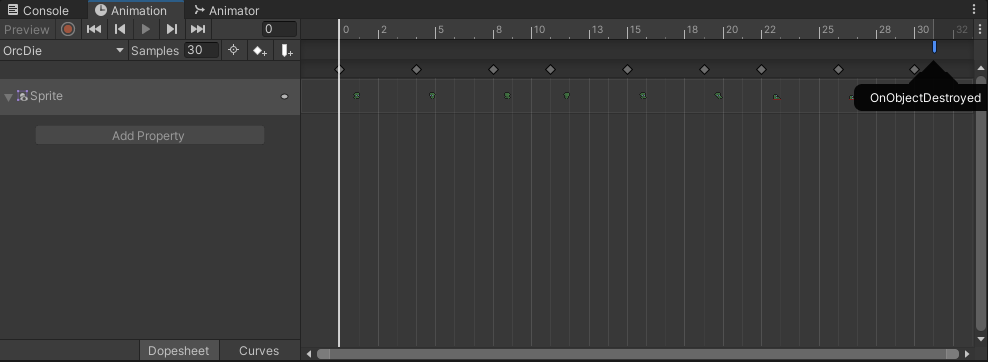Select the Sprite property row
988x362 pixels.
(150, 96)
